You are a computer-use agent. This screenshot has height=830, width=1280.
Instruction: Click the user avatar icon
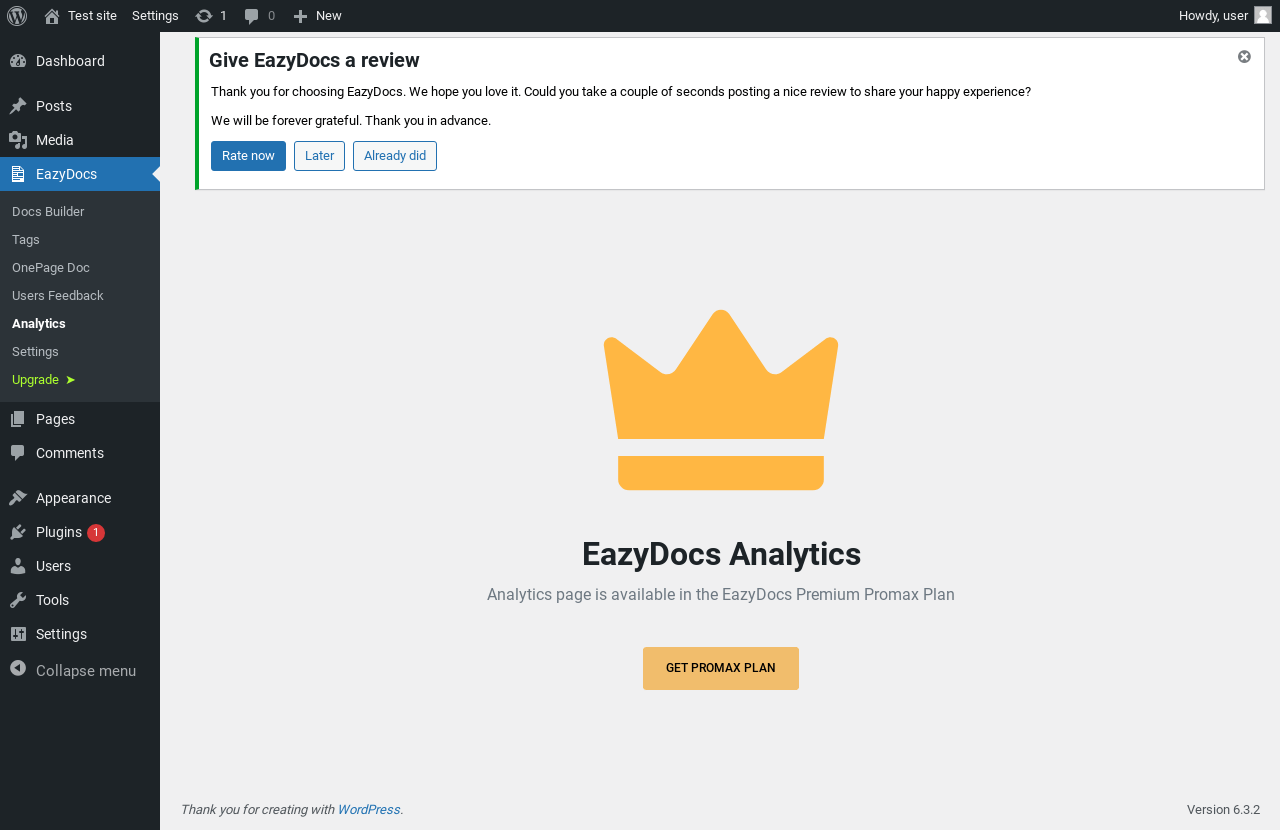pyautogui.click(x=1263, y=15)
